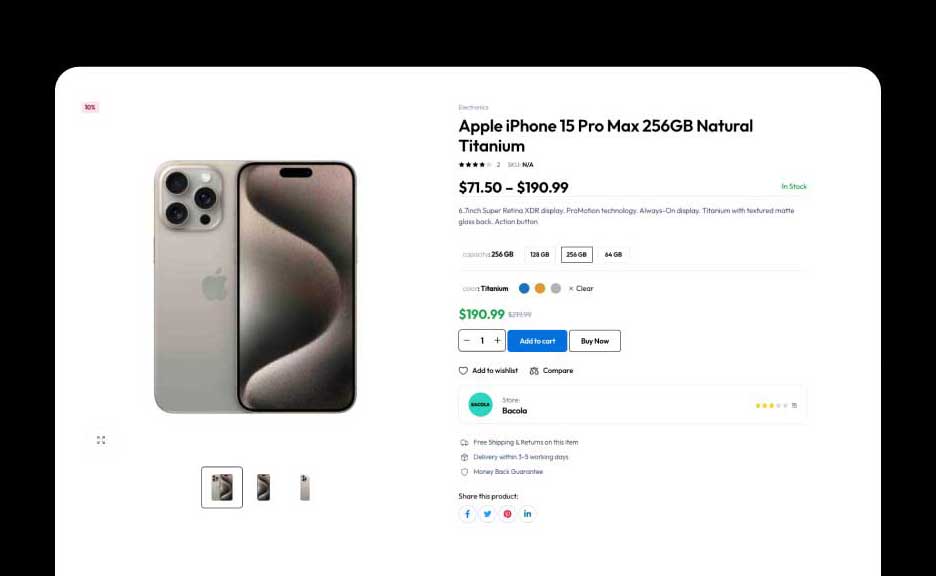Select the second product thumbnail
This screenshot has width=936, height=576.
tap(263, 487)
